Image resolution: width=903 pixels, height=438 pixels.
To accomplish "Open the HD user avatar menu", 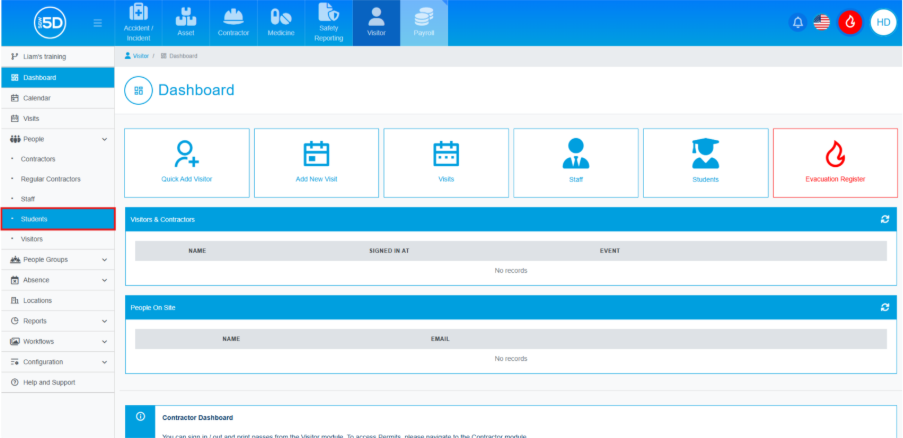I will point(883,22).
